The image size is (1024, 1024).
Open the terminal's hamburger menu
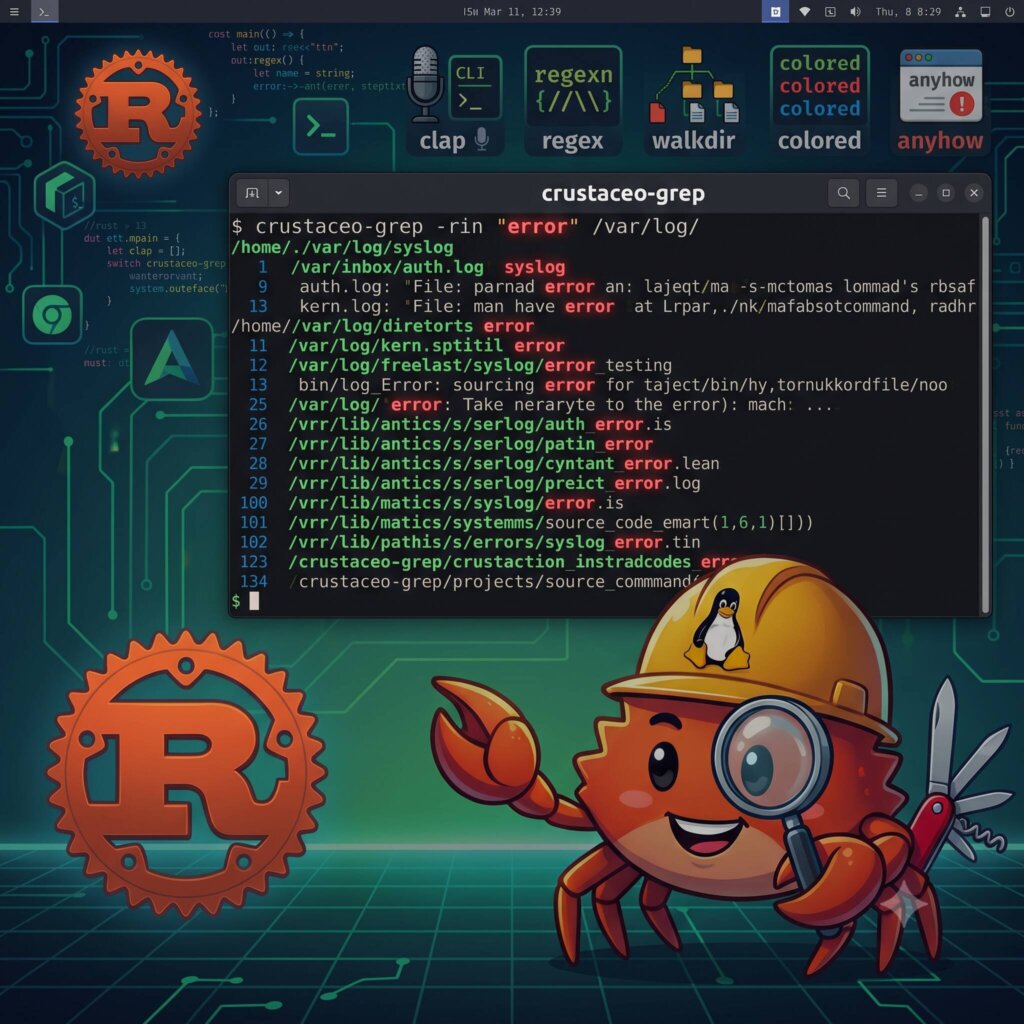[x=881, y=193]
